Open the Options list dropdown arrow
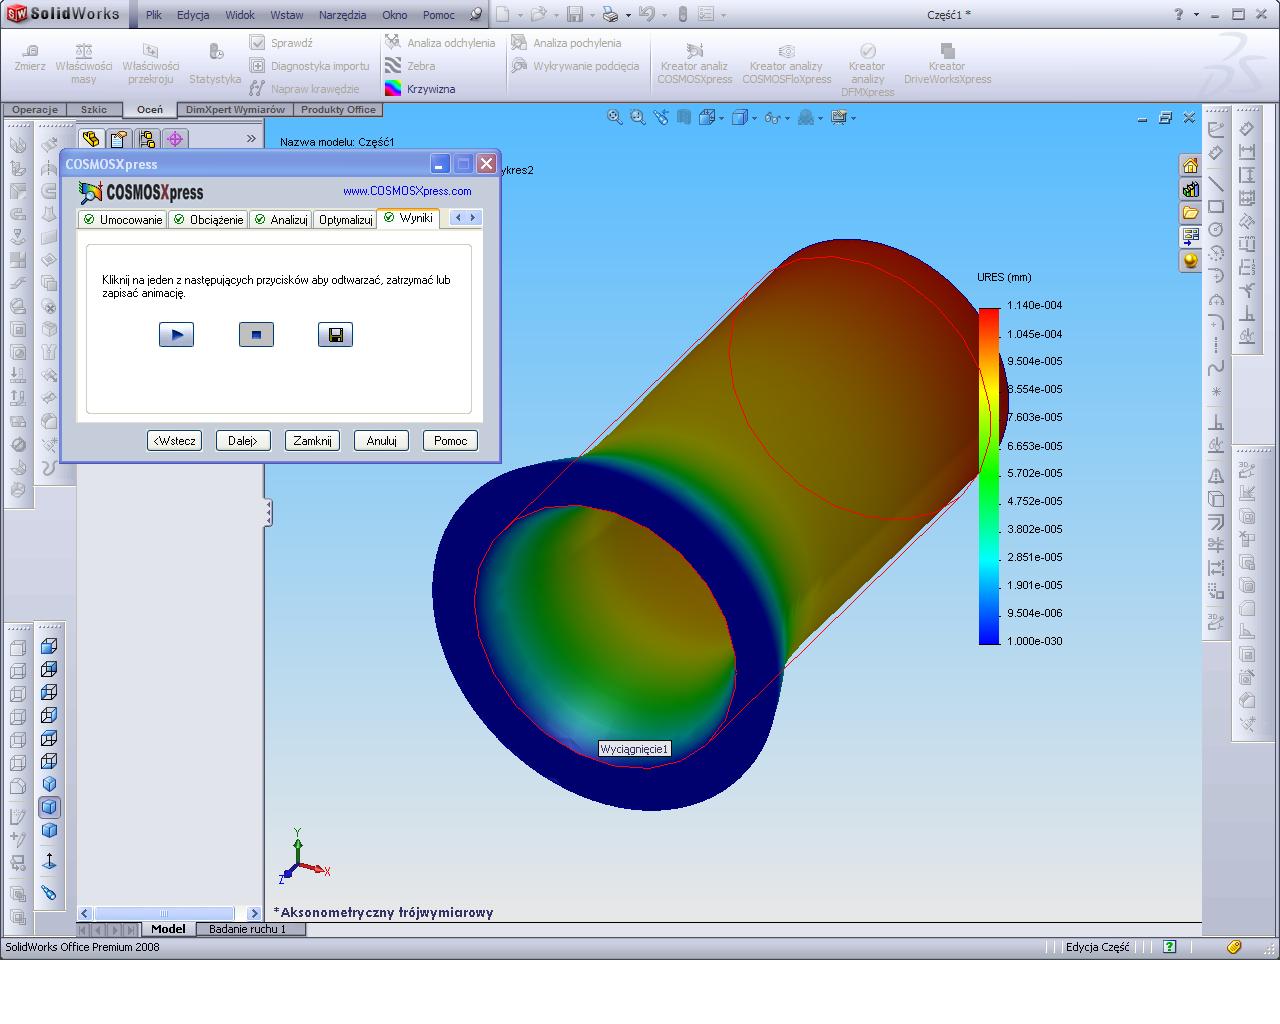1280x1024 pixels. coord(723,16)
